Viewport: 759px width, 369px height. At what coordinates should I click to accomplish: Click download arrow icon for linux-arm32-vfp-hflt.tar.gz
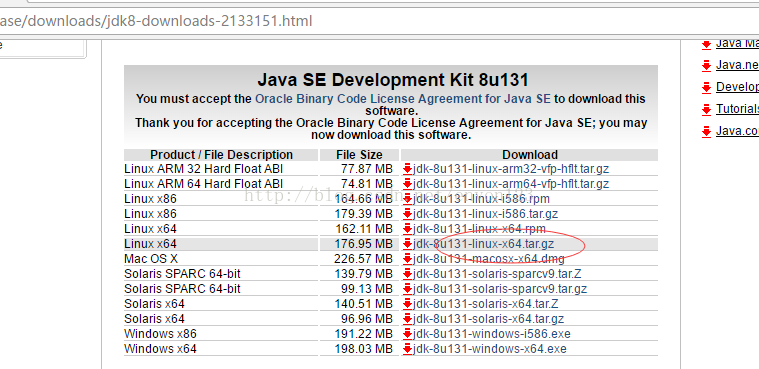pyautogui.click(x=408, y=169)
